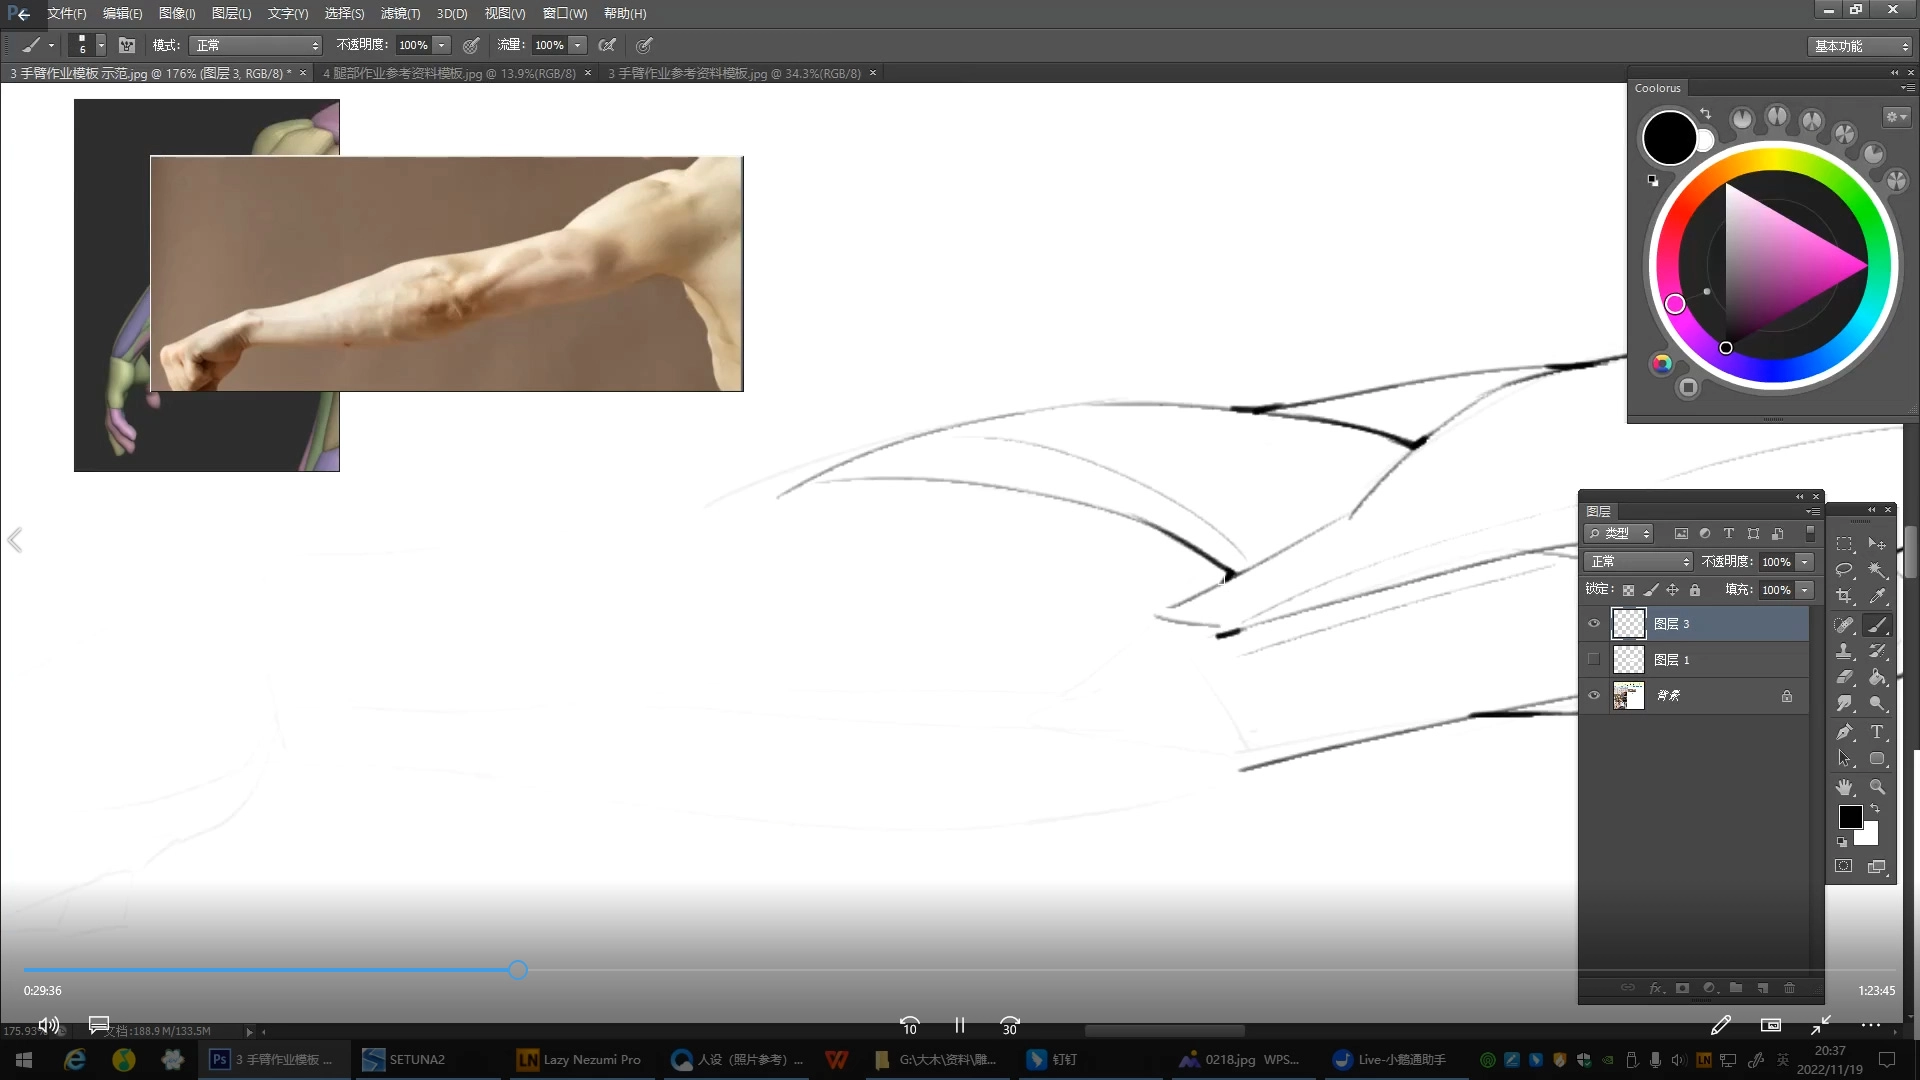The image size is (1920, 1080).
Task: Select the Paint Bucket tool
Action: coord(1877,678)
